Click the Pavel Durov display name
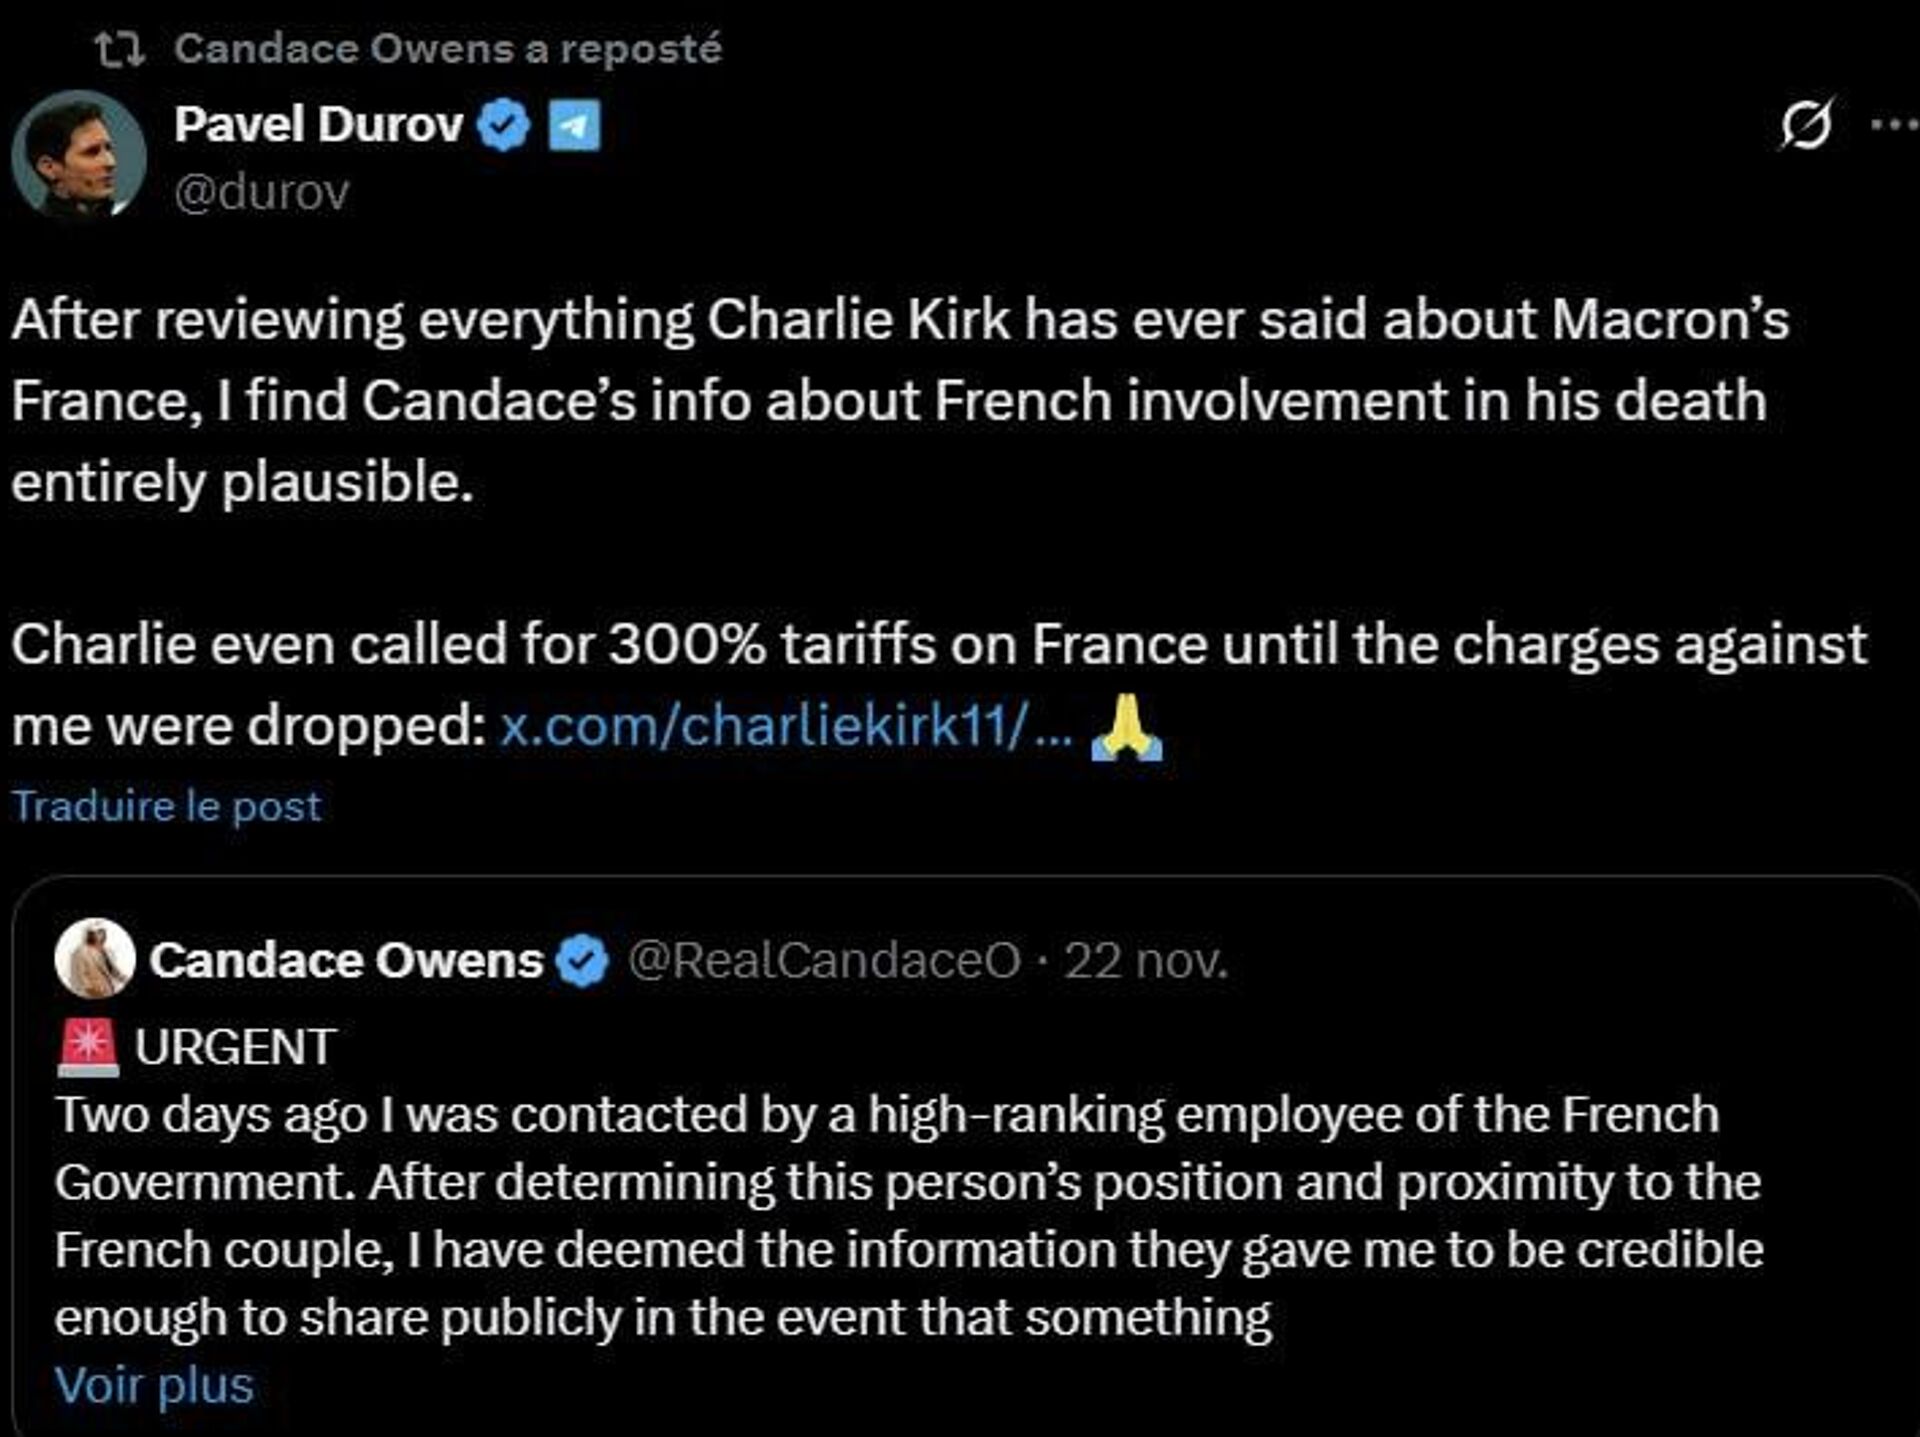Screen dimensions: 1920x1437 [x=318, y=125]
